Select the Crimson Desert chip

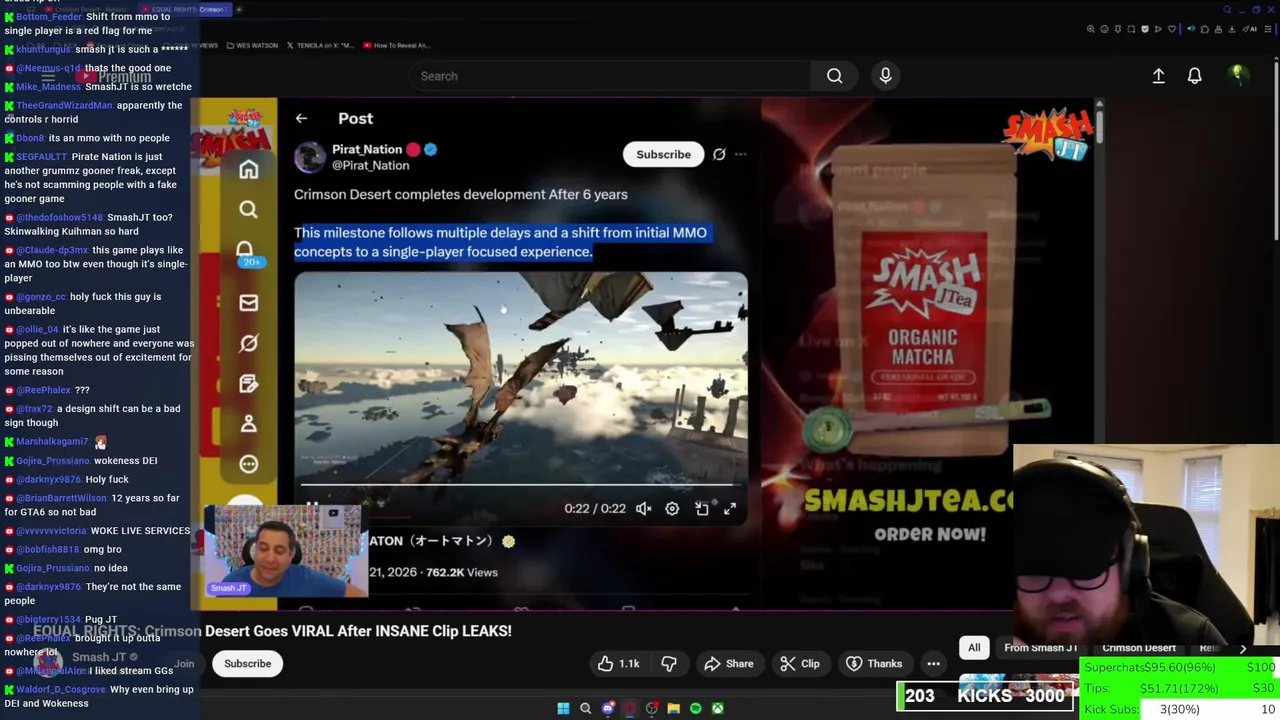pyautogui.click(x=1139, y=648)
